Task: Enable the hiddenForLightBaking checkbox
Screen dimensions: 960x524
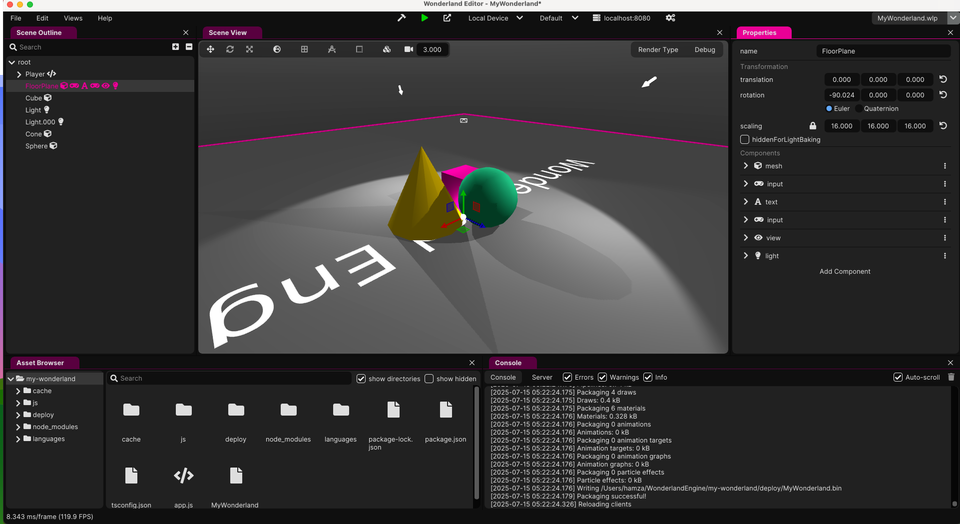Action: [745, 139]
